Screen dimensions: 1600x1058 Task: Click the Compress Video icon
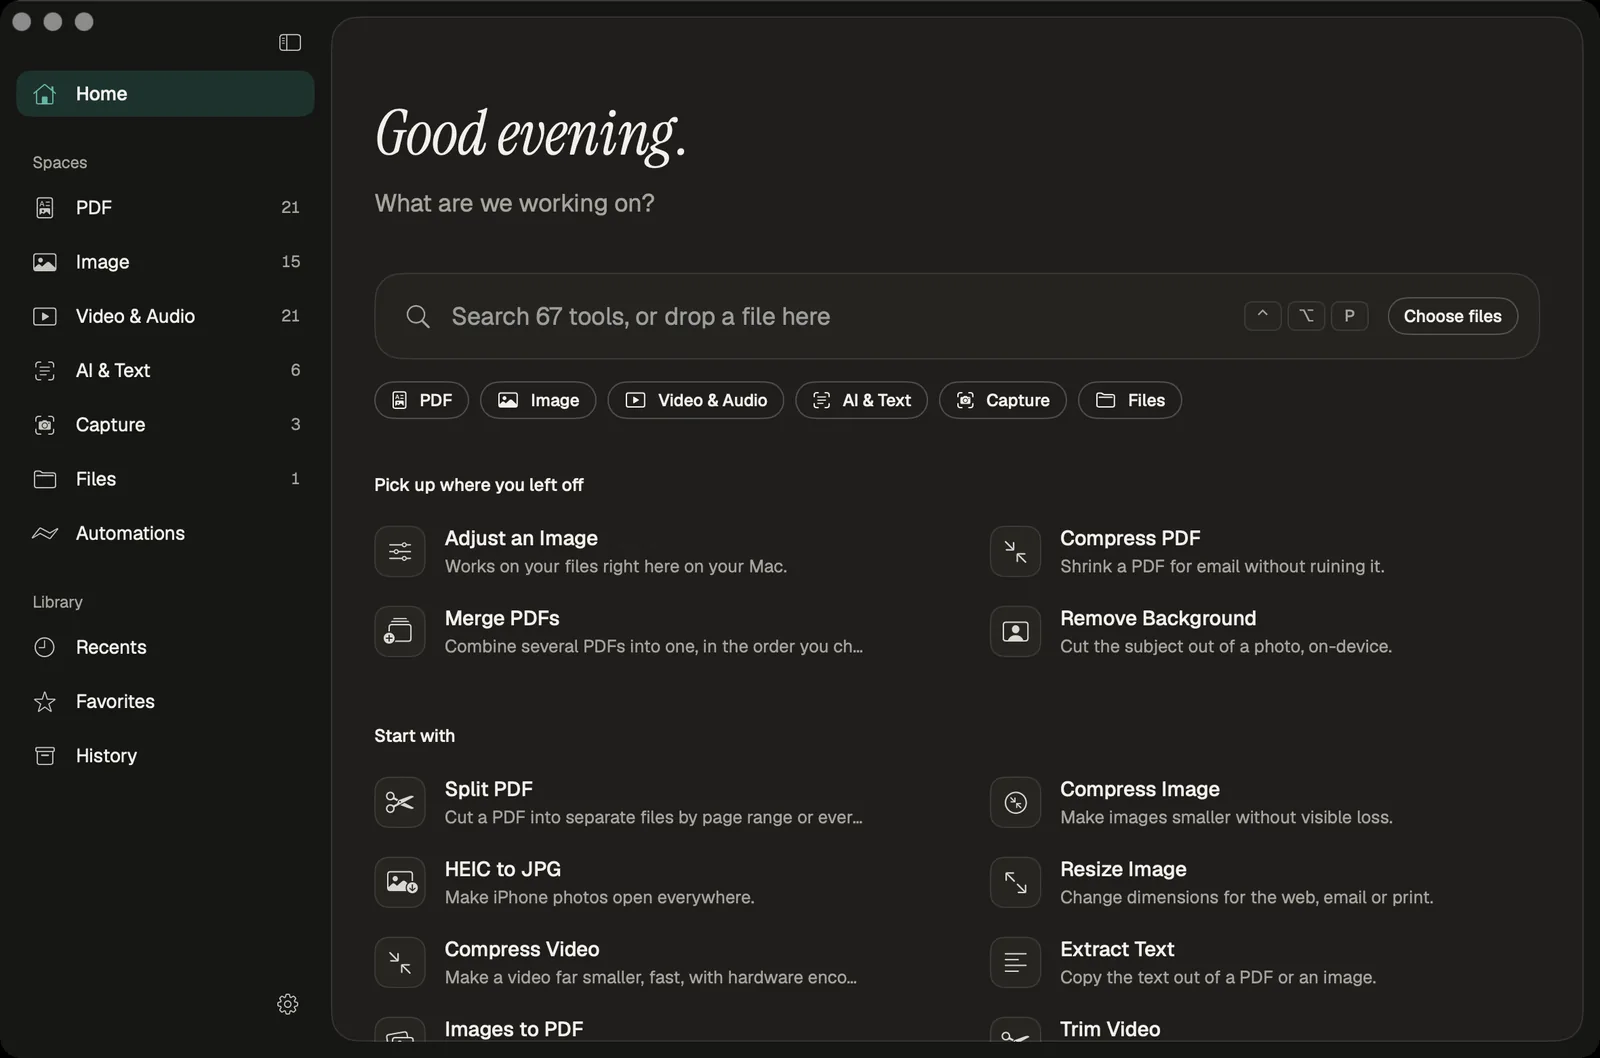pos(400,962)
